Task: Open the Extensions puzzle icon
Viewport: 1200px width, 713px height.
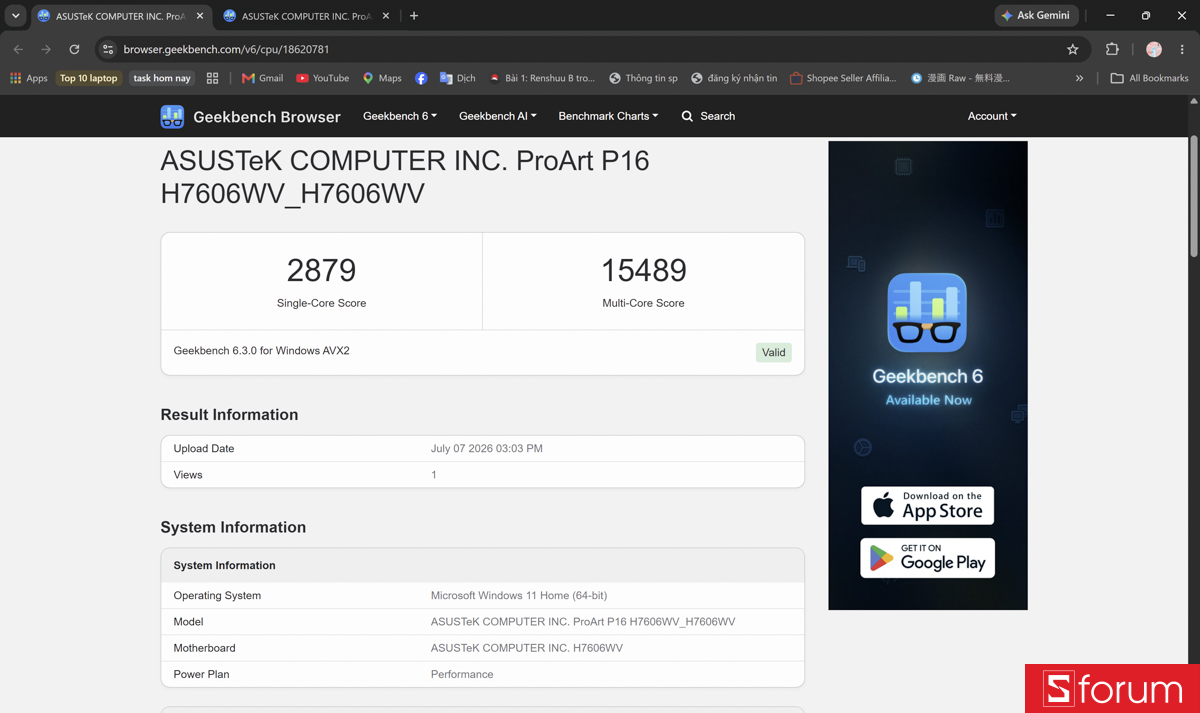Action: pos(1112,49)
